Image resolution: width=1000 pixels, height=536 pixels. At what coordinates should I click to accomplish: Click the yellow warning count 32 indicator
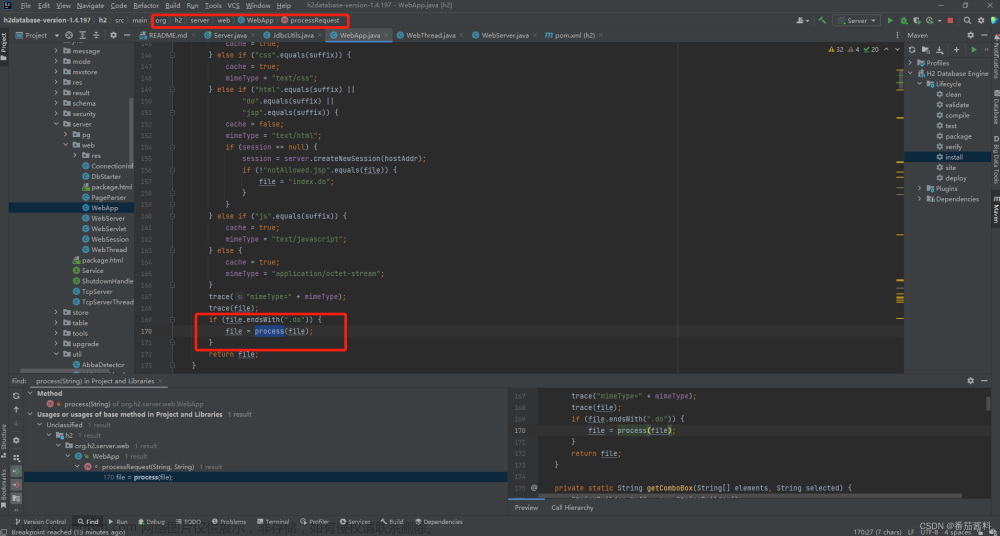coord(835,49)
